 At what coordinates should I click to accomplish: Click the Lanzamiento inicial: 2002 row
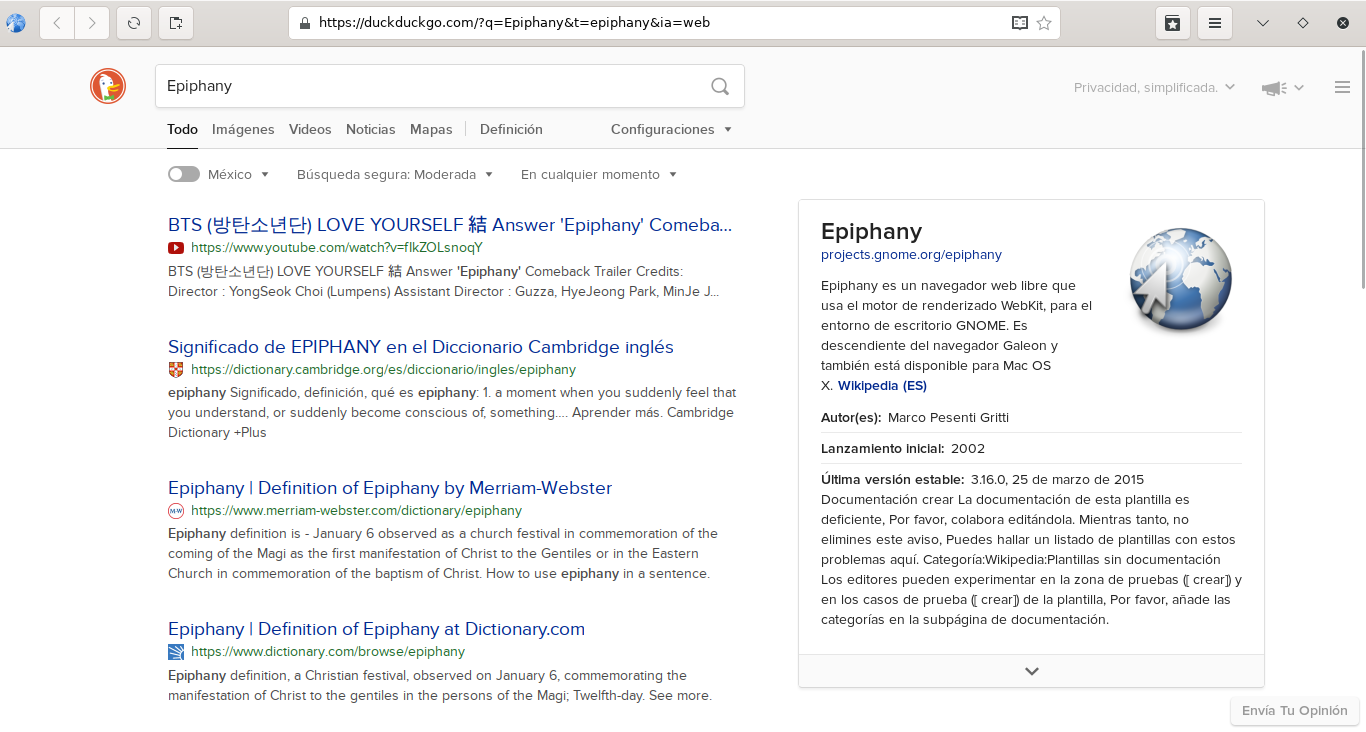[x=1031, y=448]
